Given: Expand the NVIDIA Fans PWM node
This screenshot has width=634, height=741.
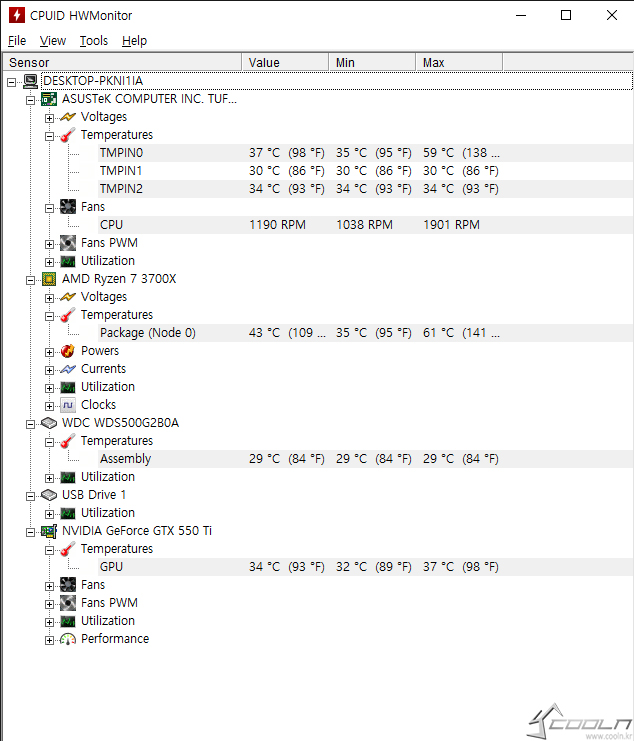Looking at the screenshot, I should pos(49,604).
